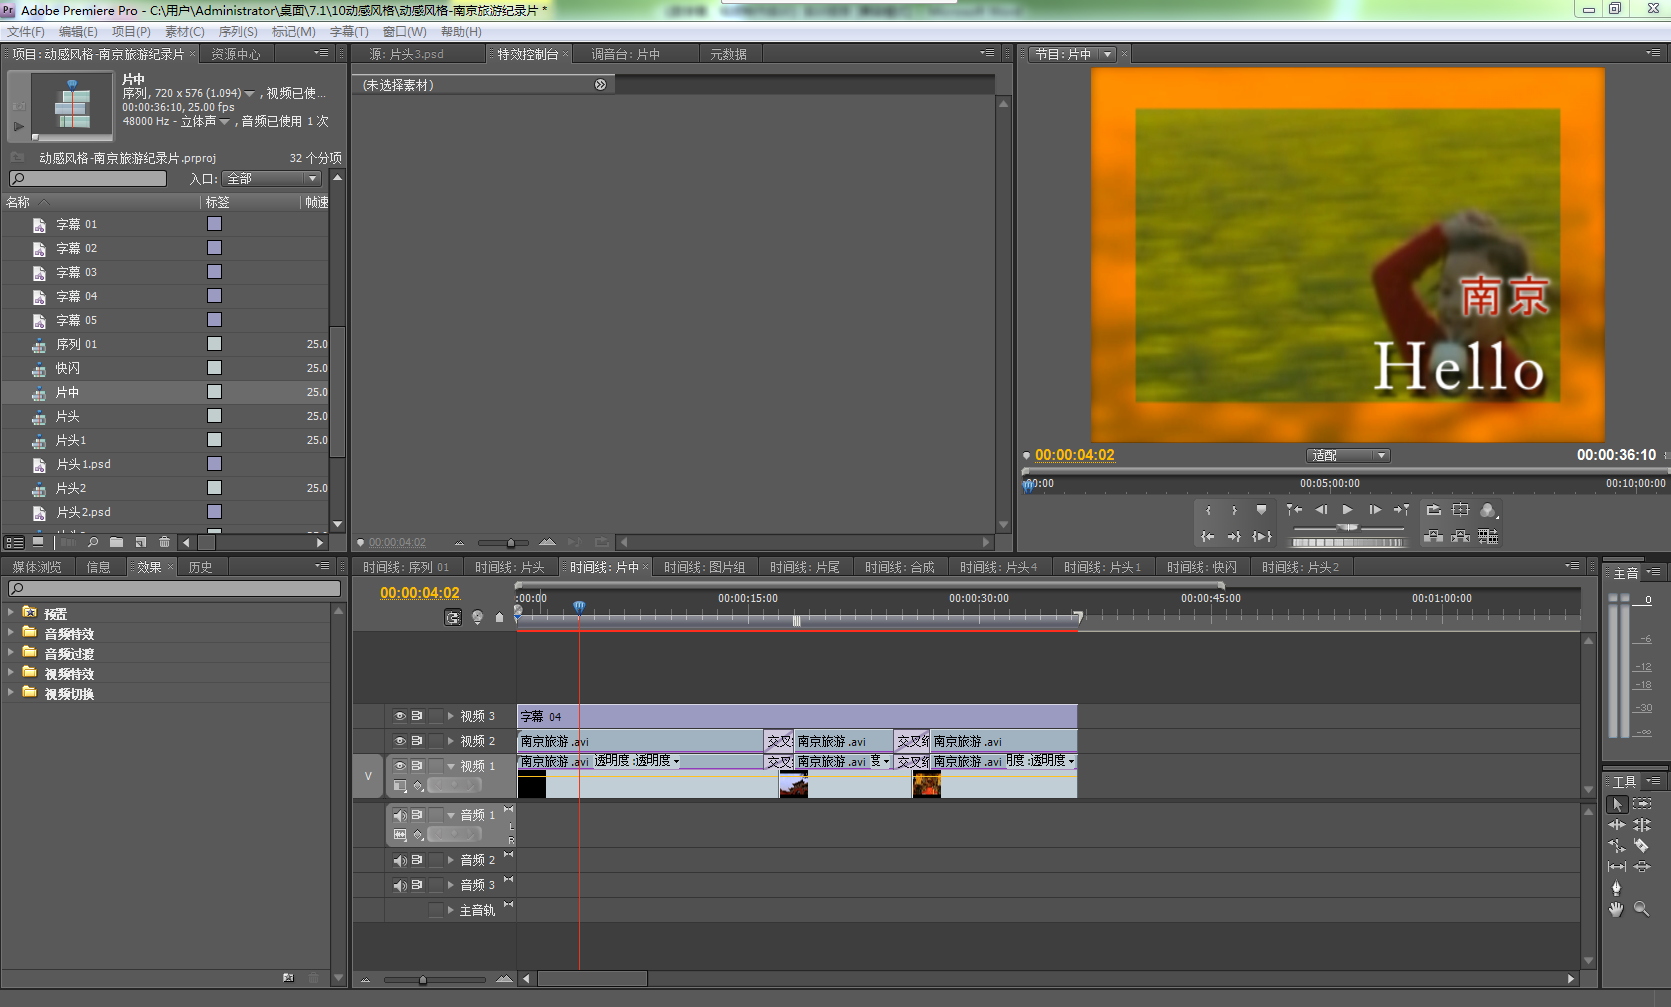Image resolution: width=1671 pixels, height=1007 pixels.
Task: Click the trash icon in project panel
Action: (x=164, y=542)
